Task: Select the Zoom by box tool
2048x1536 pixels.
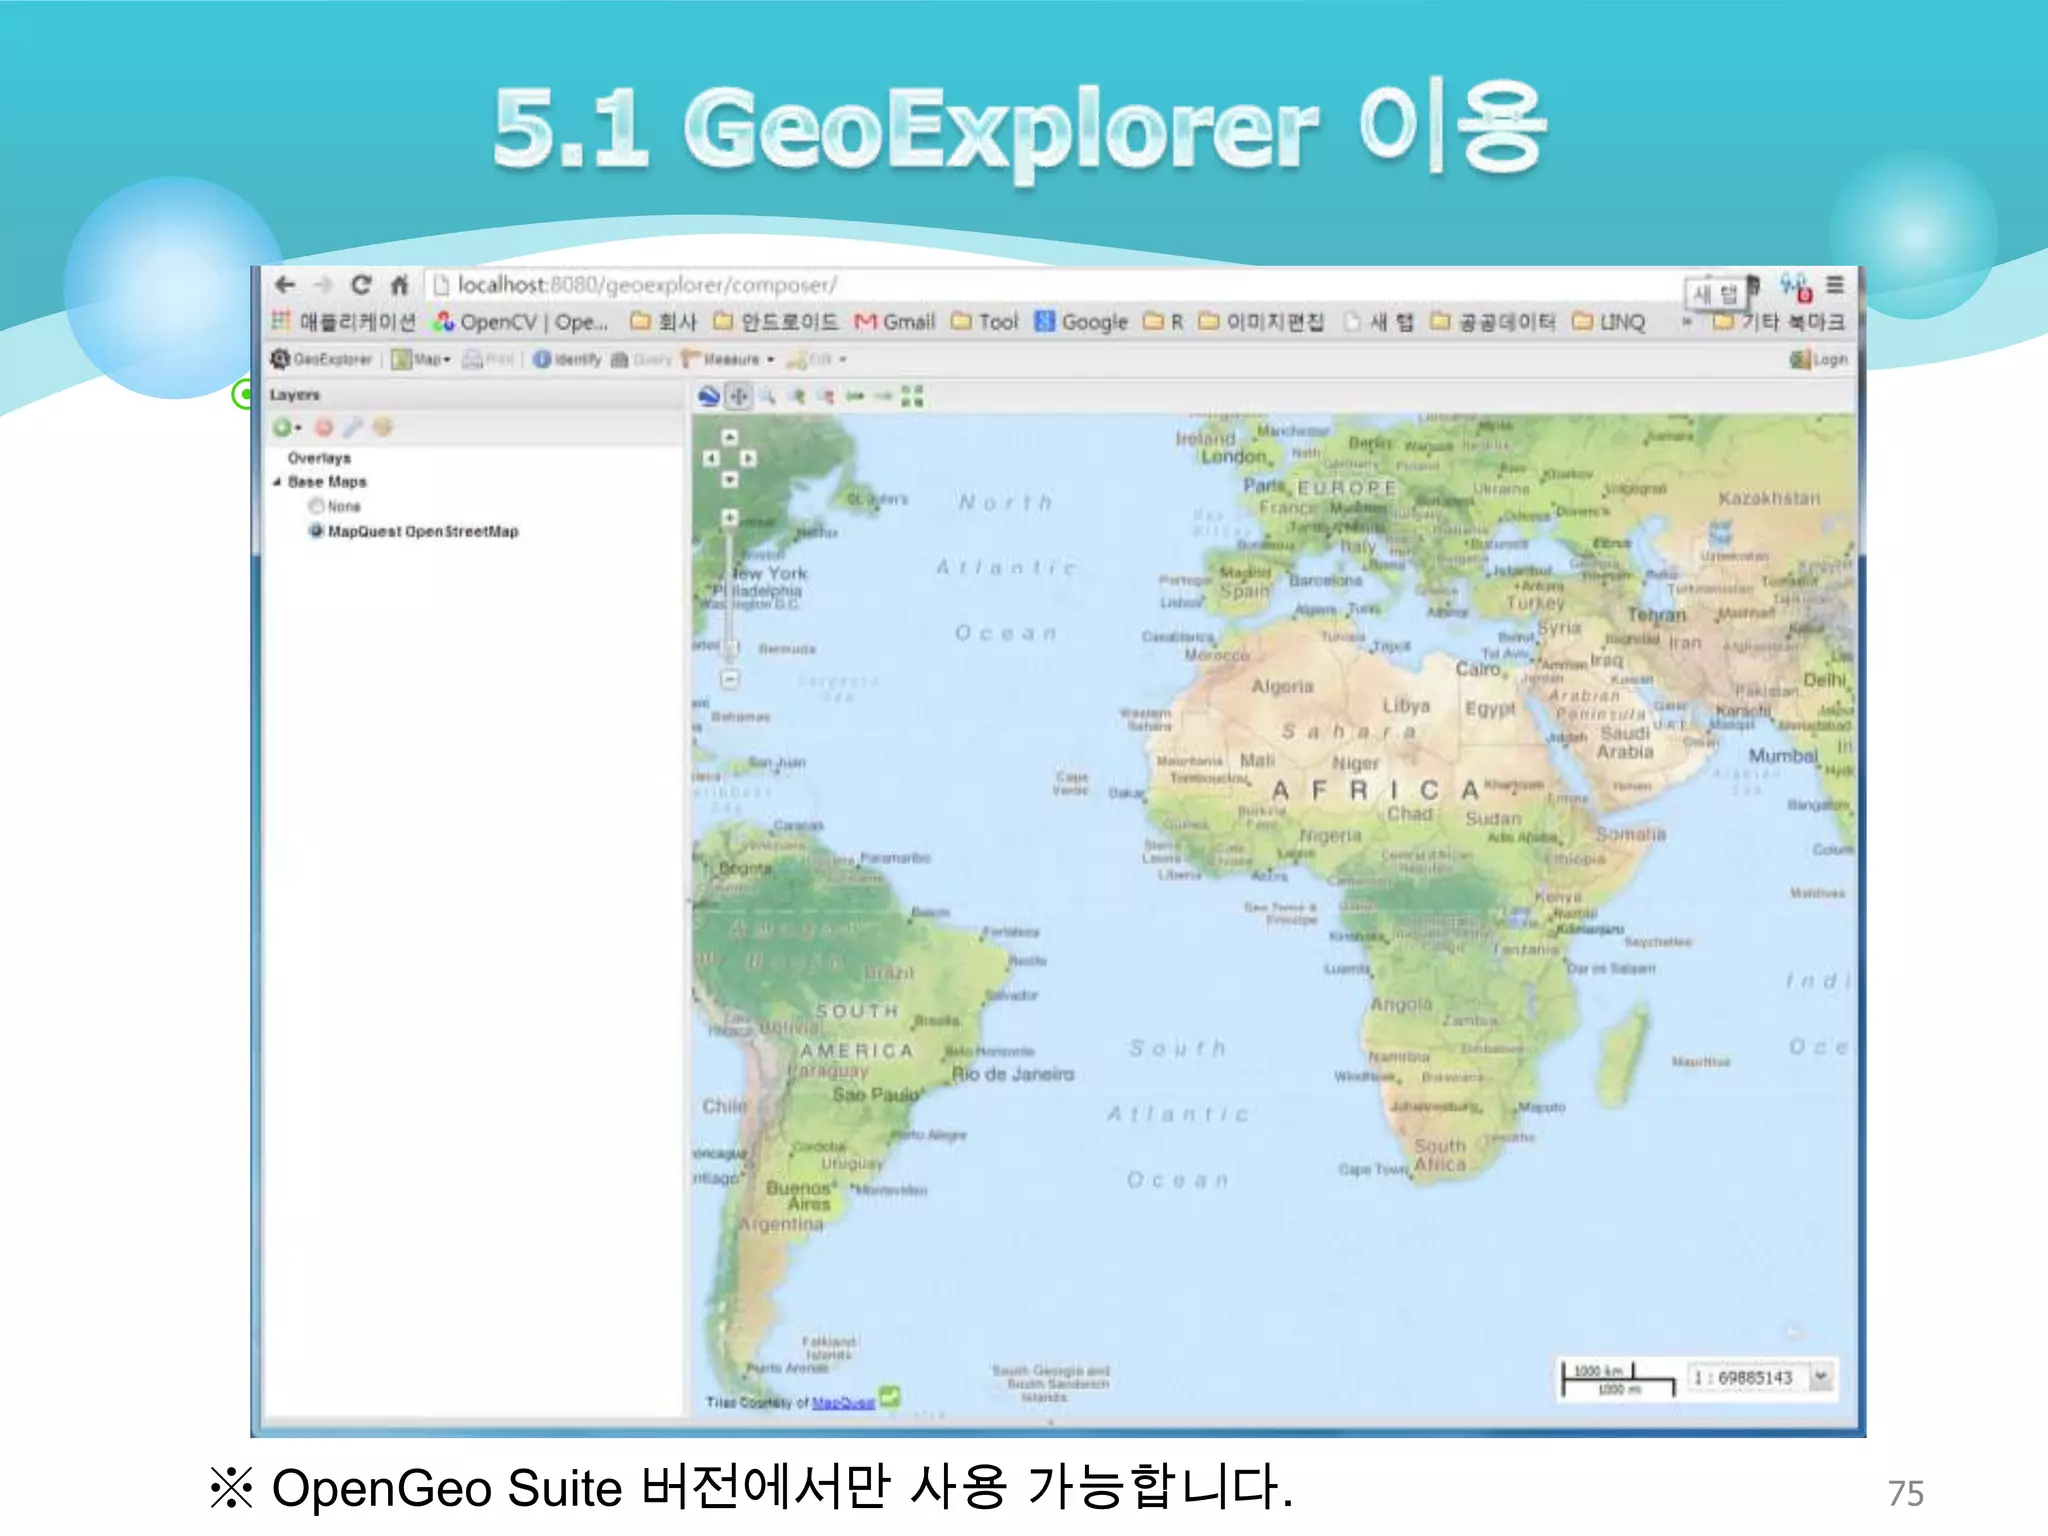Action: (x=767, y=397)
